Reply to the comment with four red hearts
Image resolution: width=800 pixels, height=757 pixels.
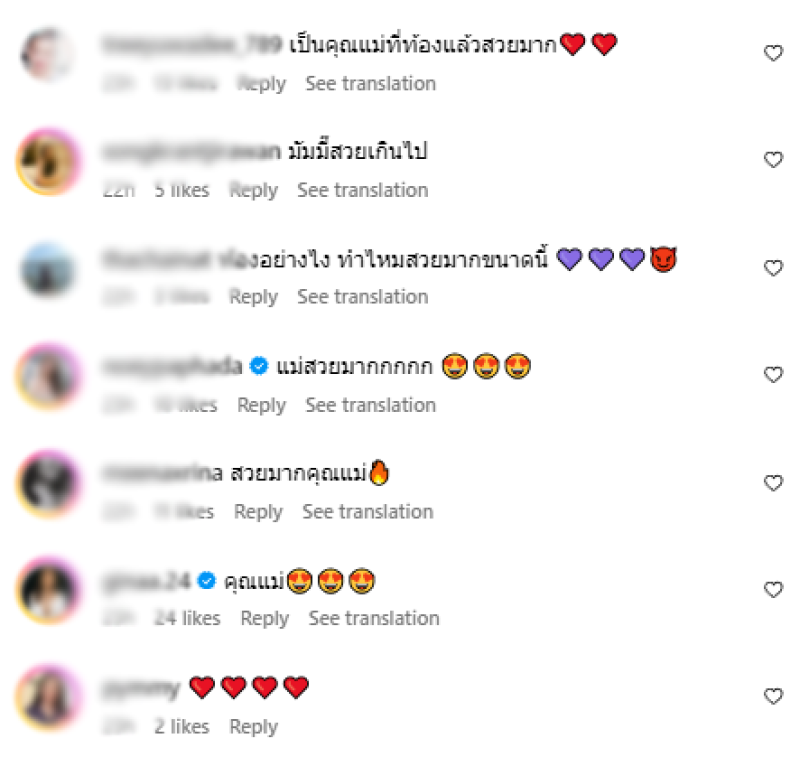click(x=254, y=727)
